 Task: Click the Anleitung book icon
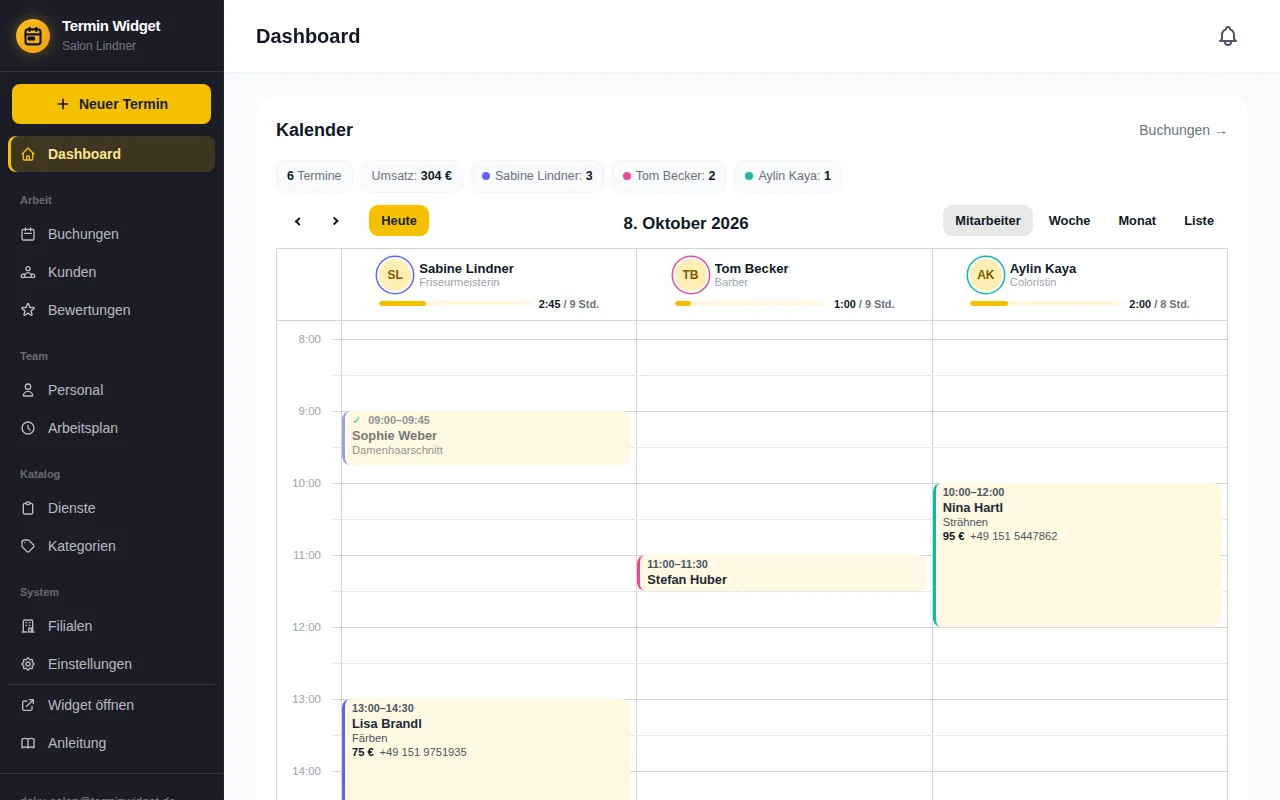pyautogui.click(x=28, y=743)
